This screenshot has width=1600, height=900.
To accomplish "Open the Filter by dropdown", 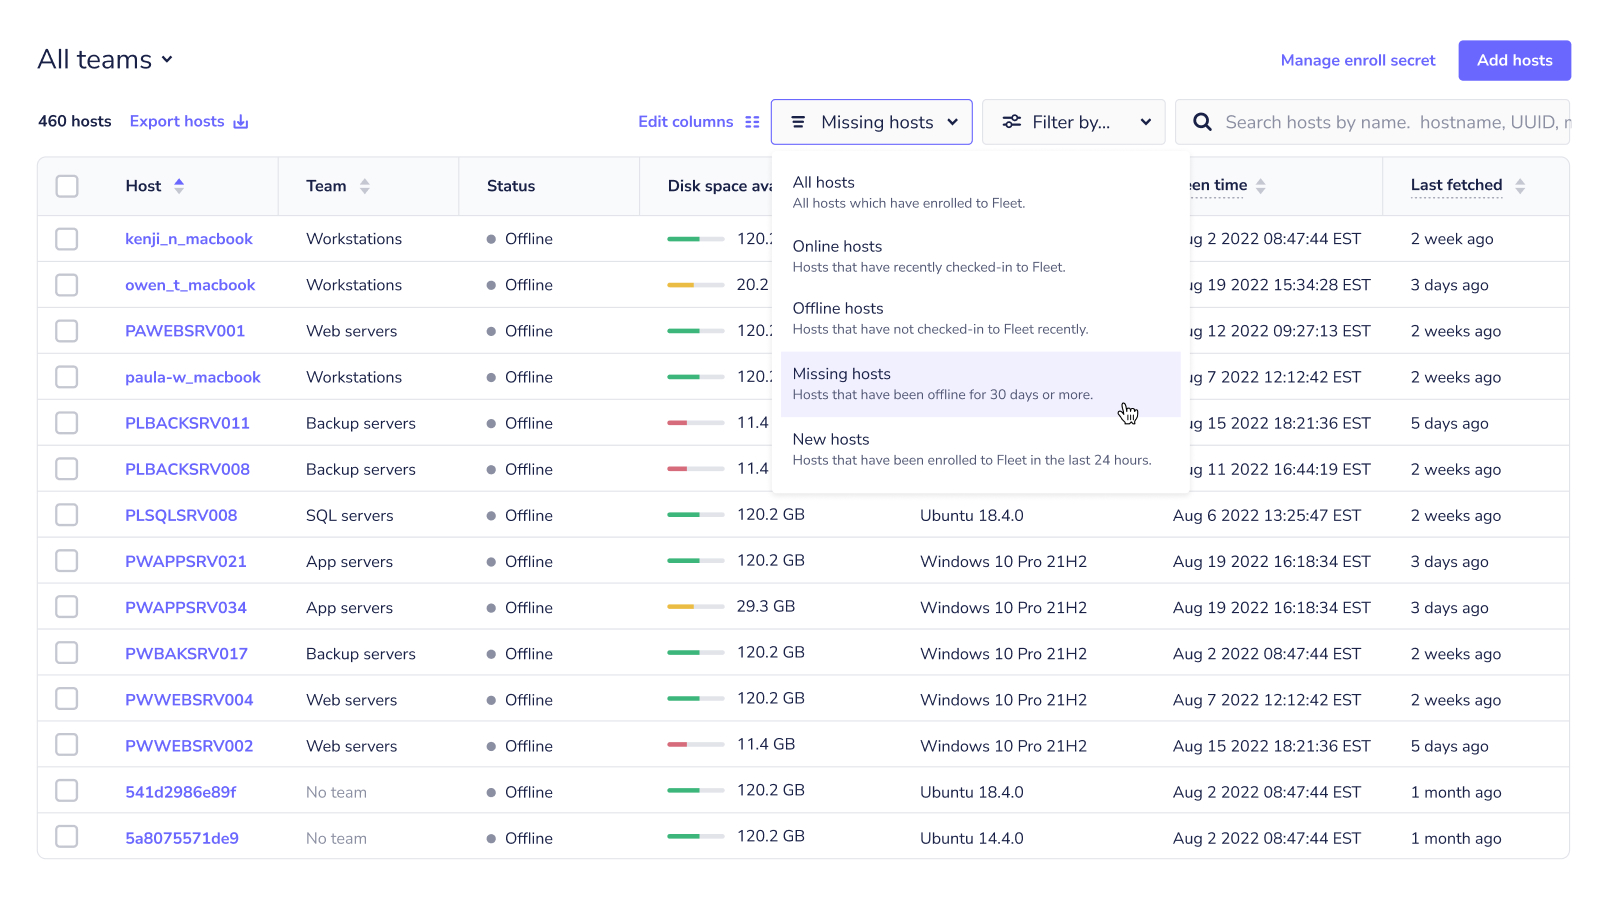I will click(1074, 122).
